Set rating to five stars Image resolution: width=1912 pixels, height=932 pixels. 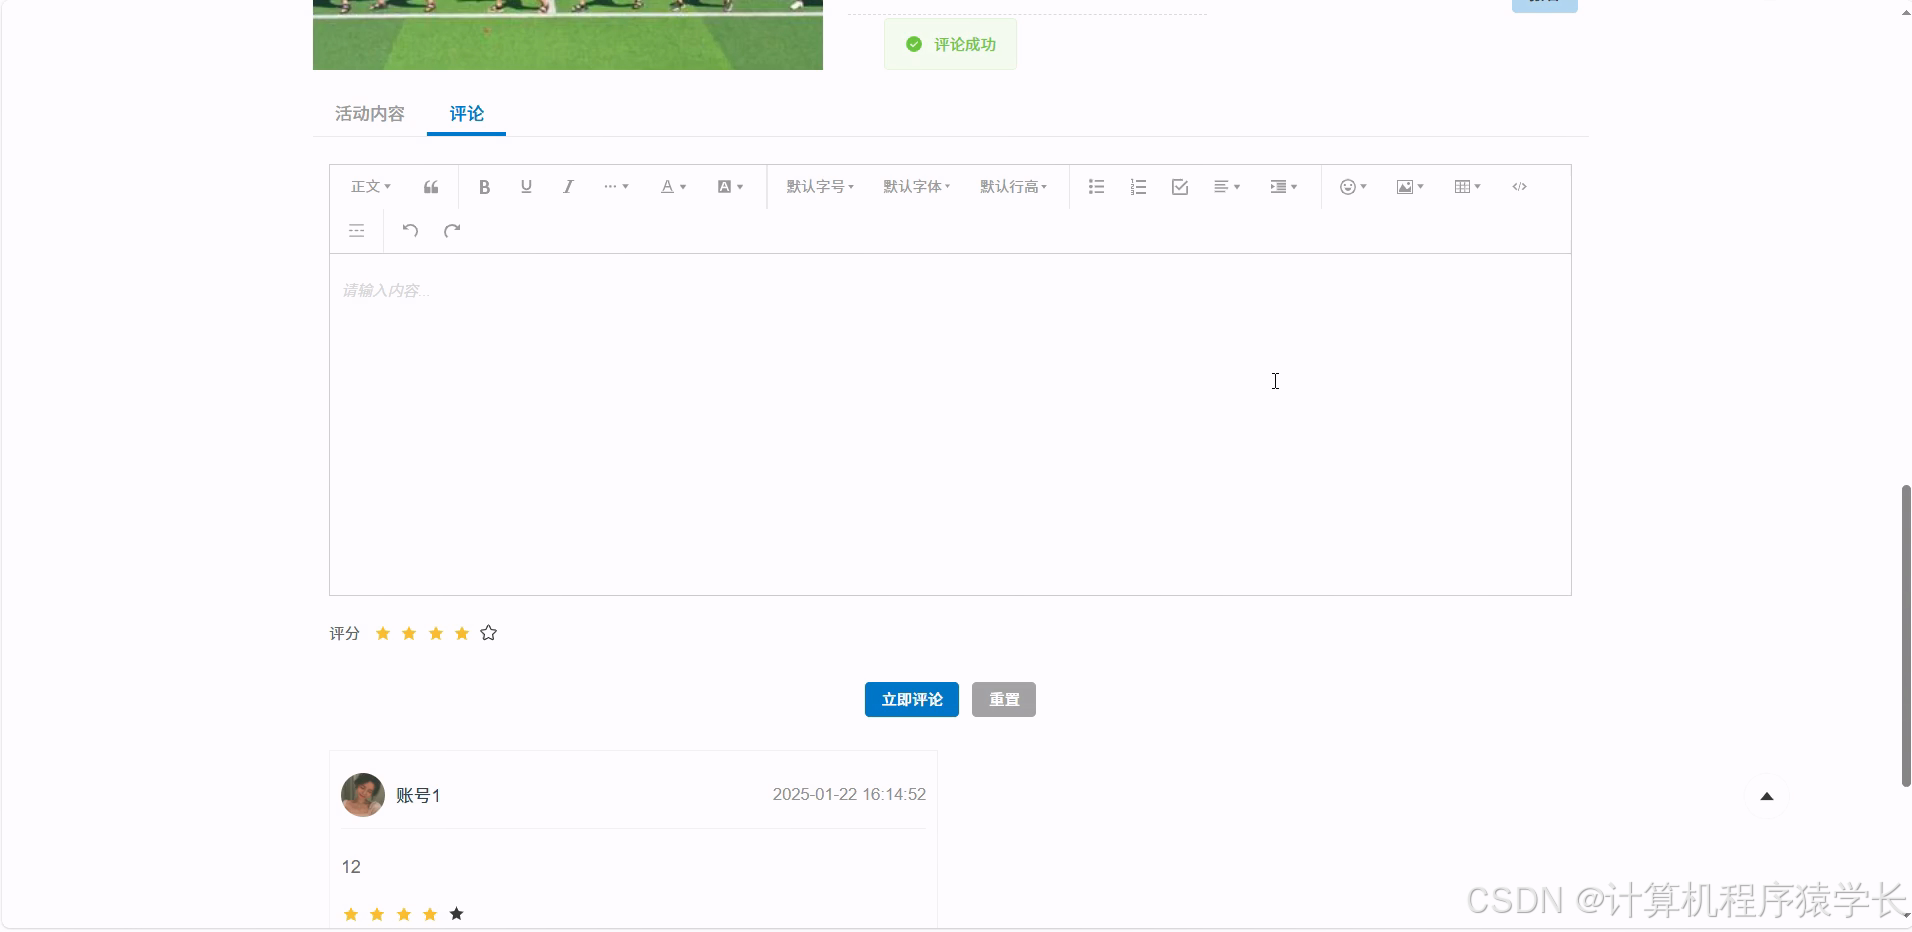coord(488,632)
